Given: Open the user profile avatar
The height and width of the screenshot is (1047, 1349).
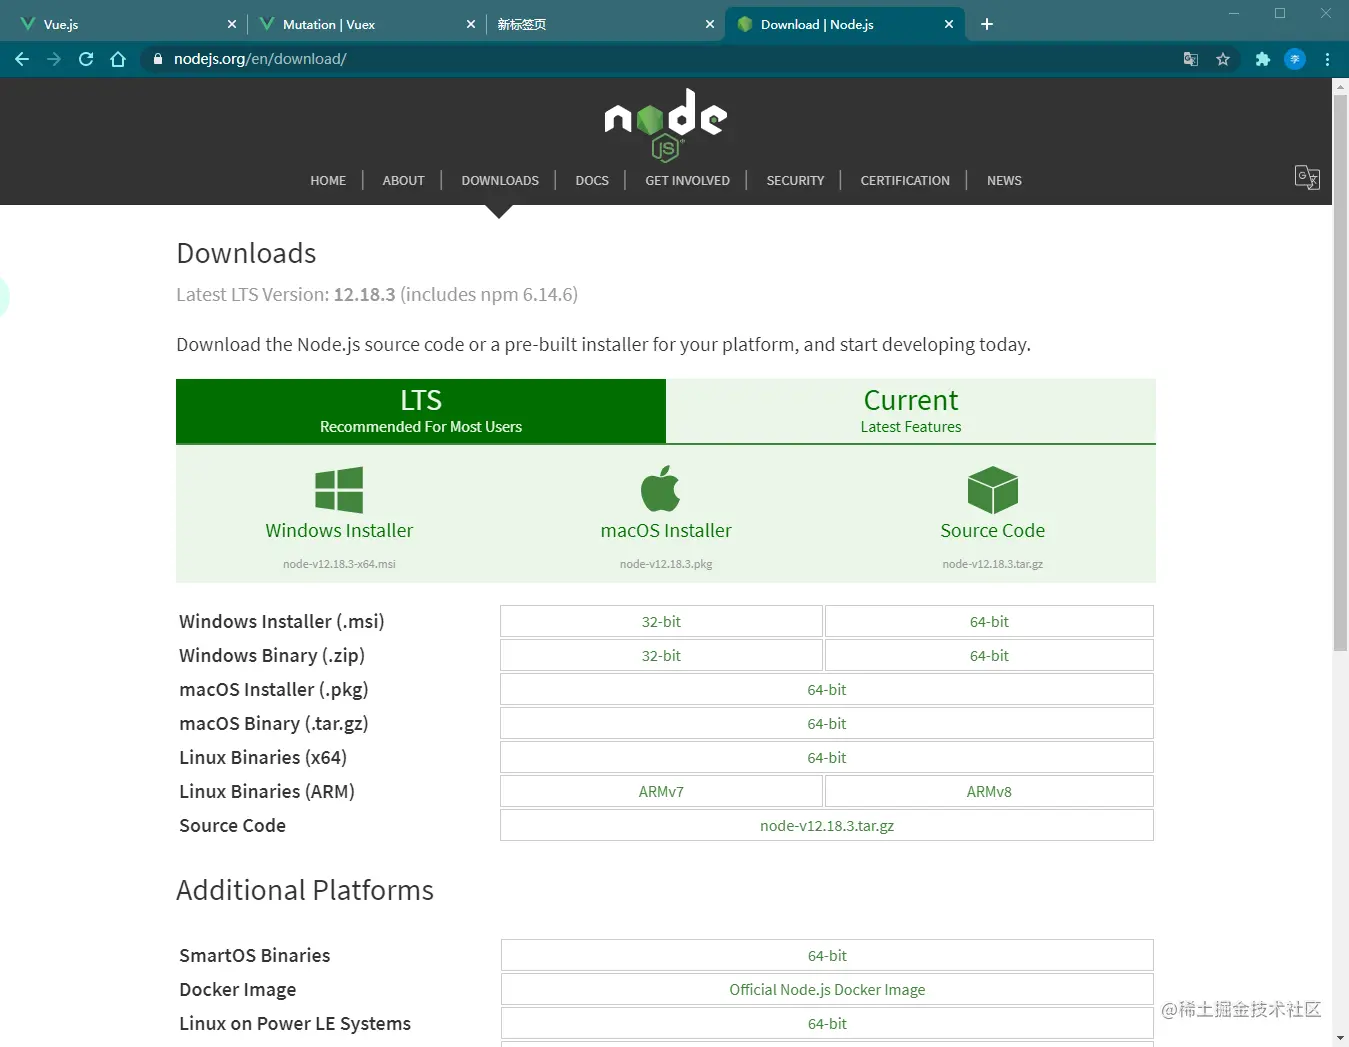Looking at the screenshot, I should click(1295, 59).
